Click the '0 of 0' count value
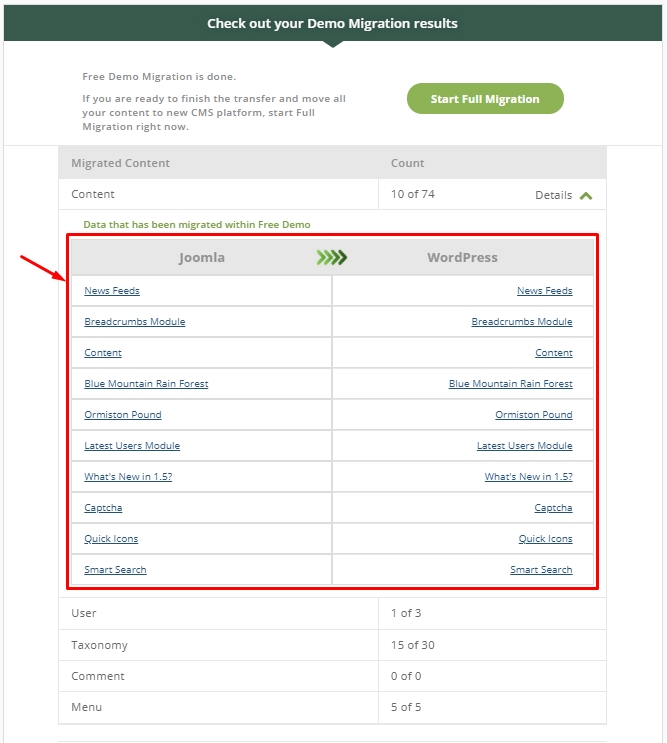This screenshot has height=743, width=667. 406,676
